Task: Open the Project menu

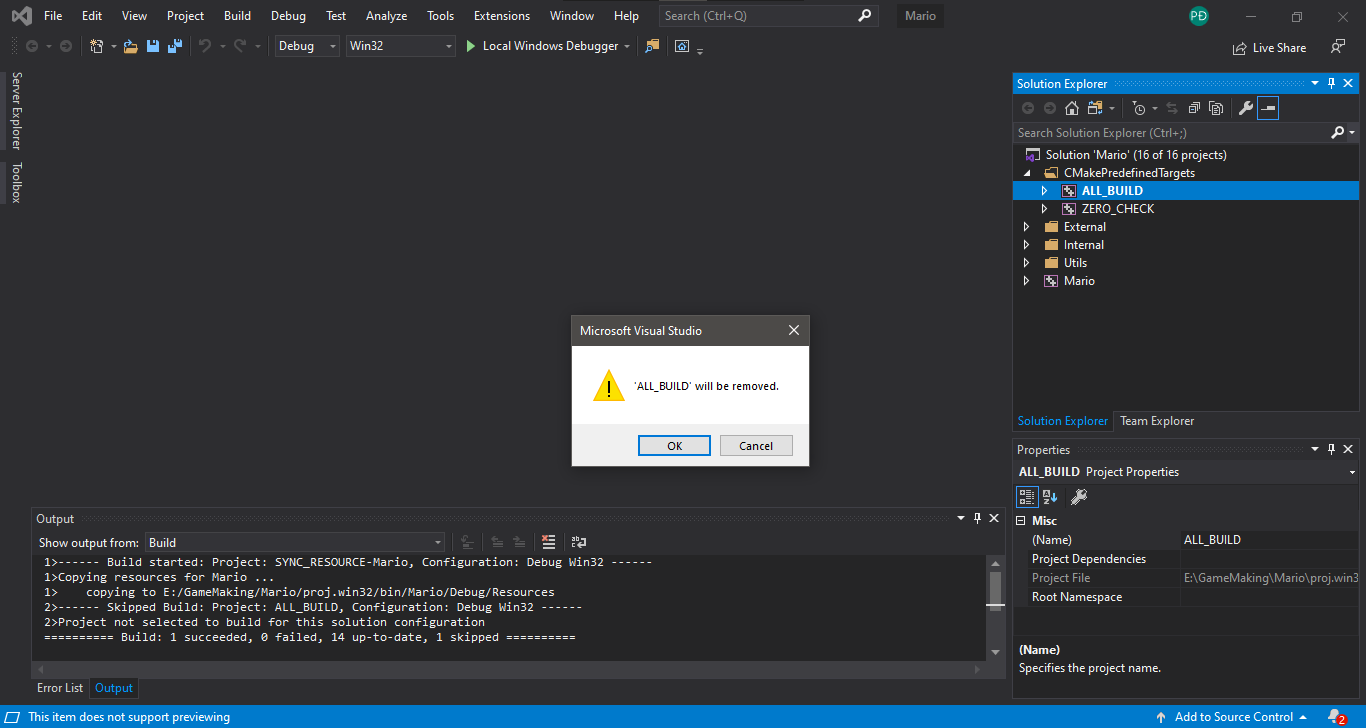Action: click(x=185, y=16)
